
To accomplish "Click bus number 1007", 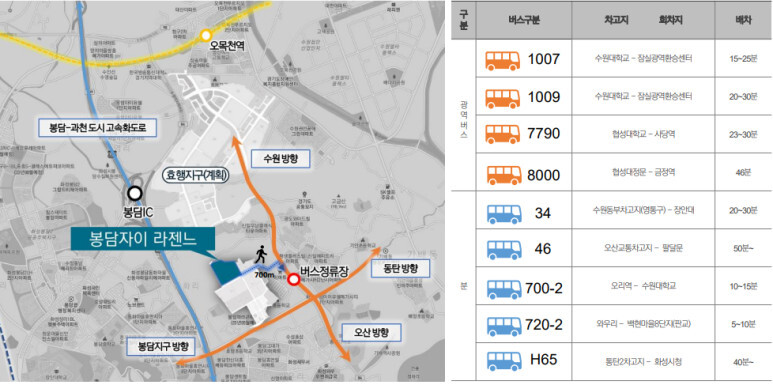I will pos(544,60).
